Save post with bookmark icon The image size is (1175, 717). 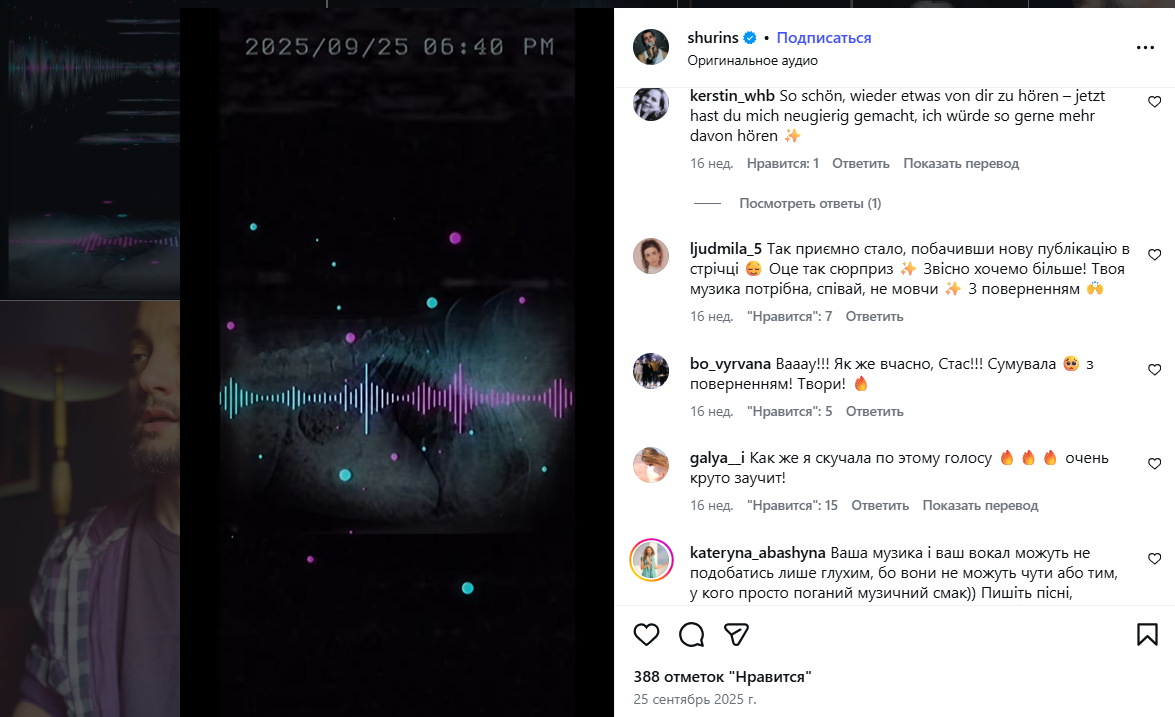pyautogui.click(x=1147, y=635)
